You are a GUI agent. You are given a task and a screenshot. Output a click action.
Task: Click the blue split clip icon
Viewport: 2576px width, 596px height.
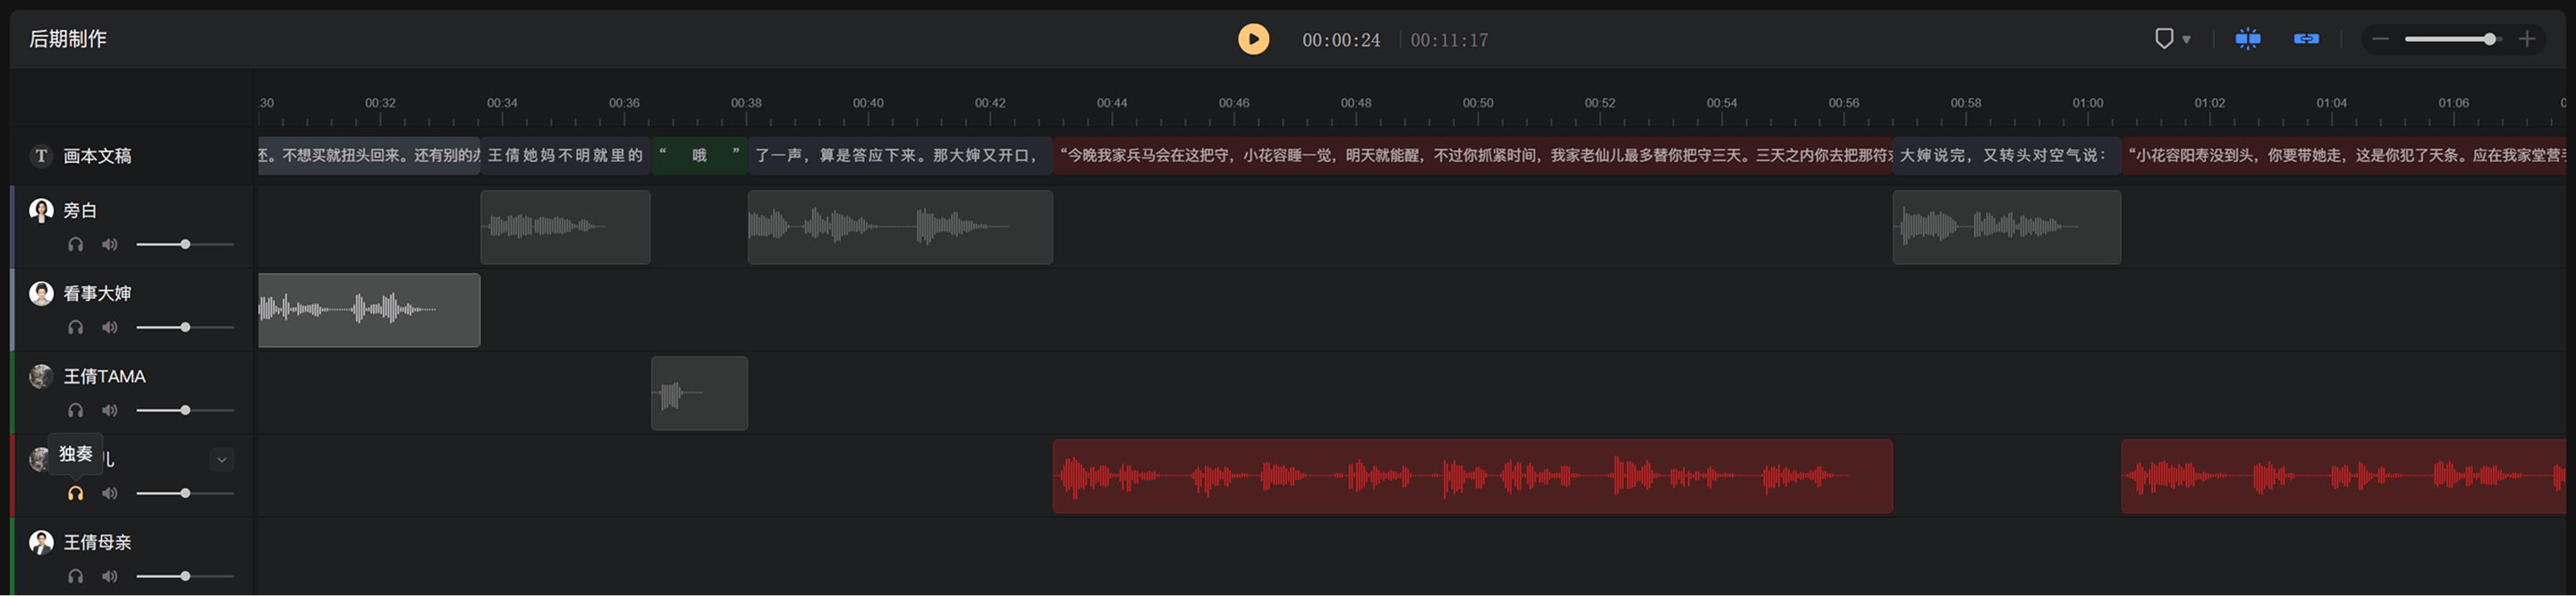click(2247, 39)
